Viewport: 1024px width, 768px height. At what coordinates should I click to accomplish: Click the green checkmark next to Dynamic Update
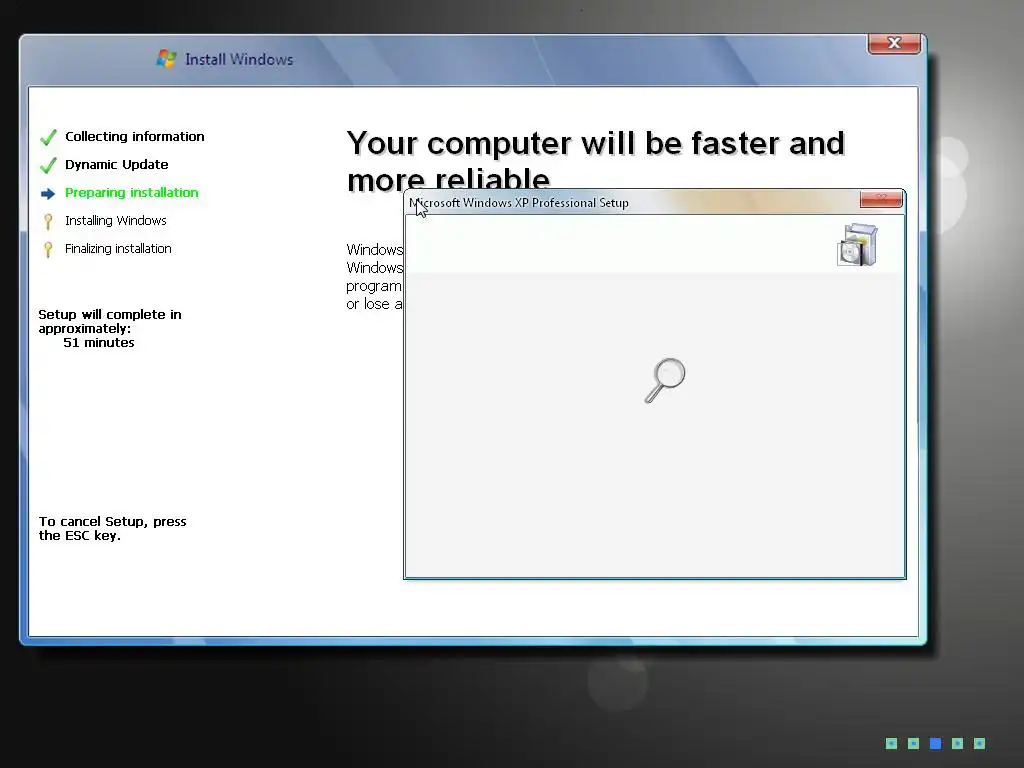coord(48,165)
